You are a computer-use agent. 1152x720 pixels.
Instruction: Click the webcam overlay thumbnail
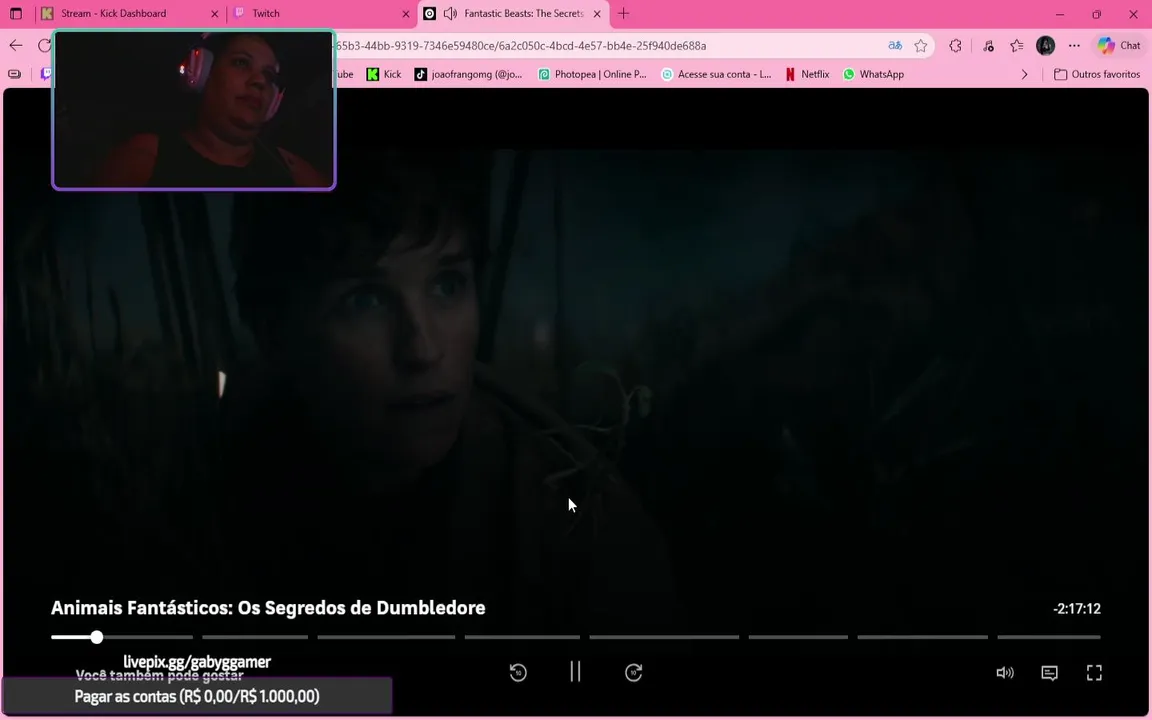tap(194, 110)
